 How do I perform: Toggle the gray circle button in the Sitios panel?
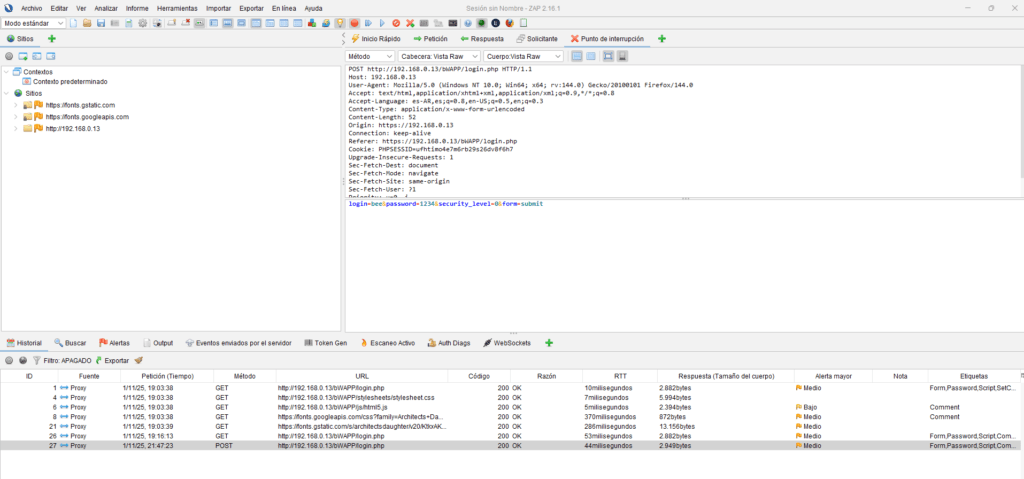[x=9, y=56]
